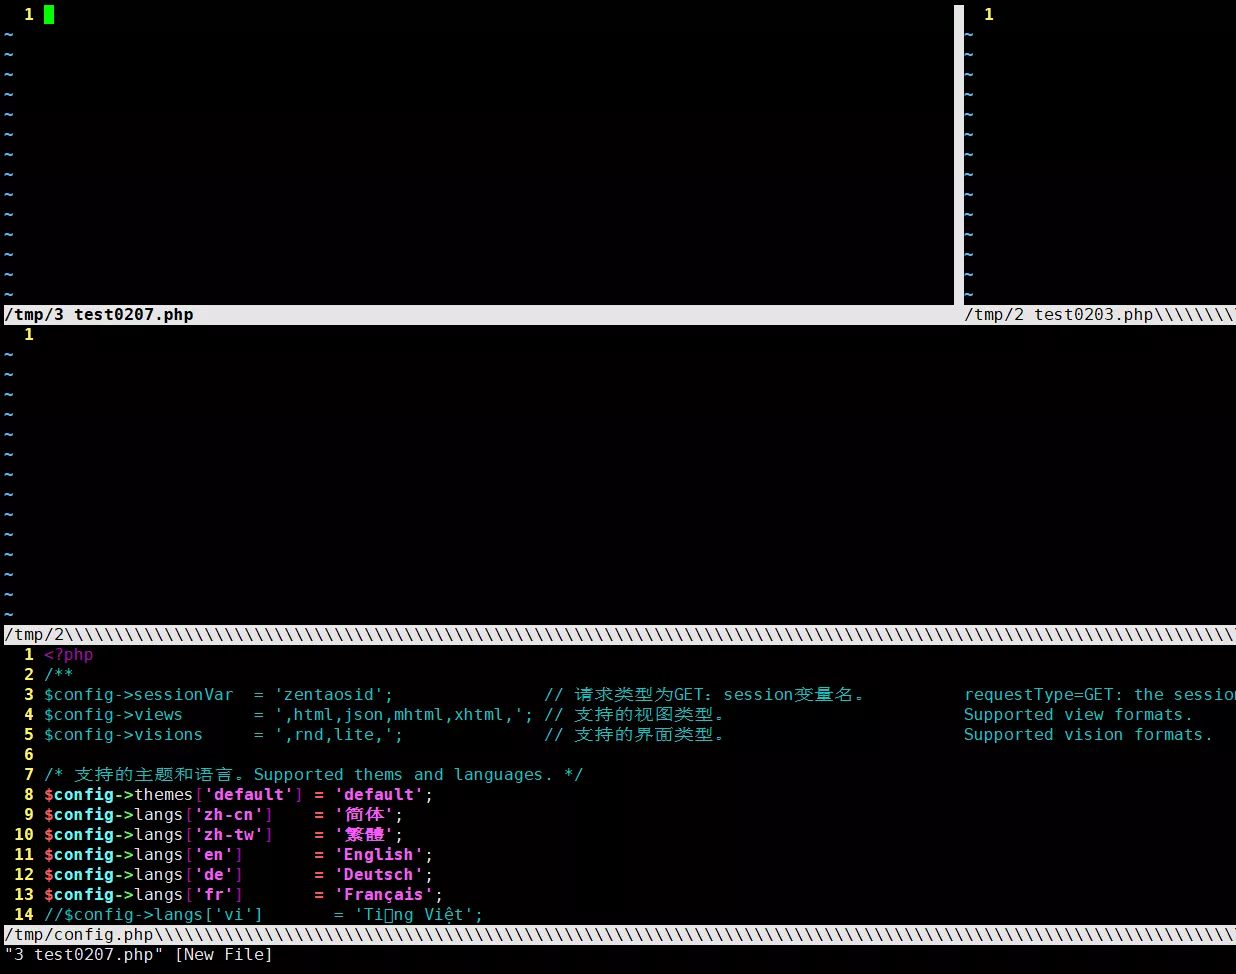Click line number 6 in config.php
This screenshot has width=1236, height=974.
29,755
